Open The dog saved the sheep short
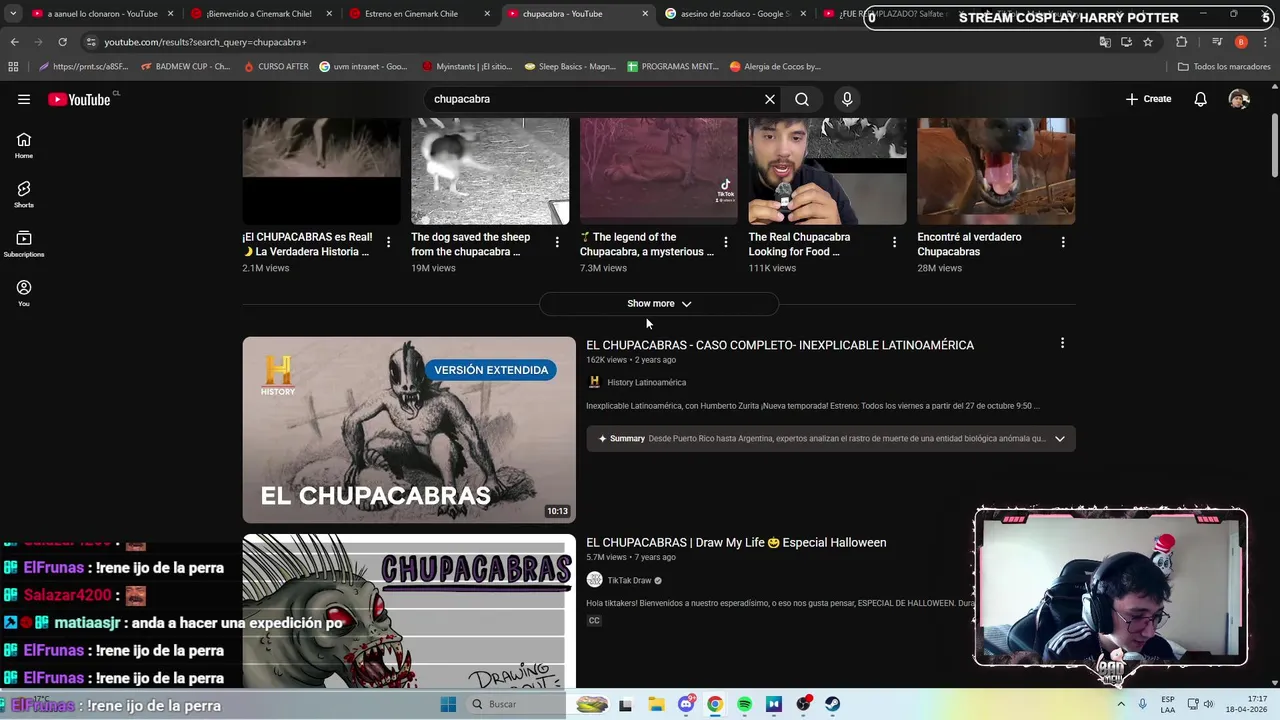Screen dimensions: 1280x720 pyautogui.click(x=490, y=171)
